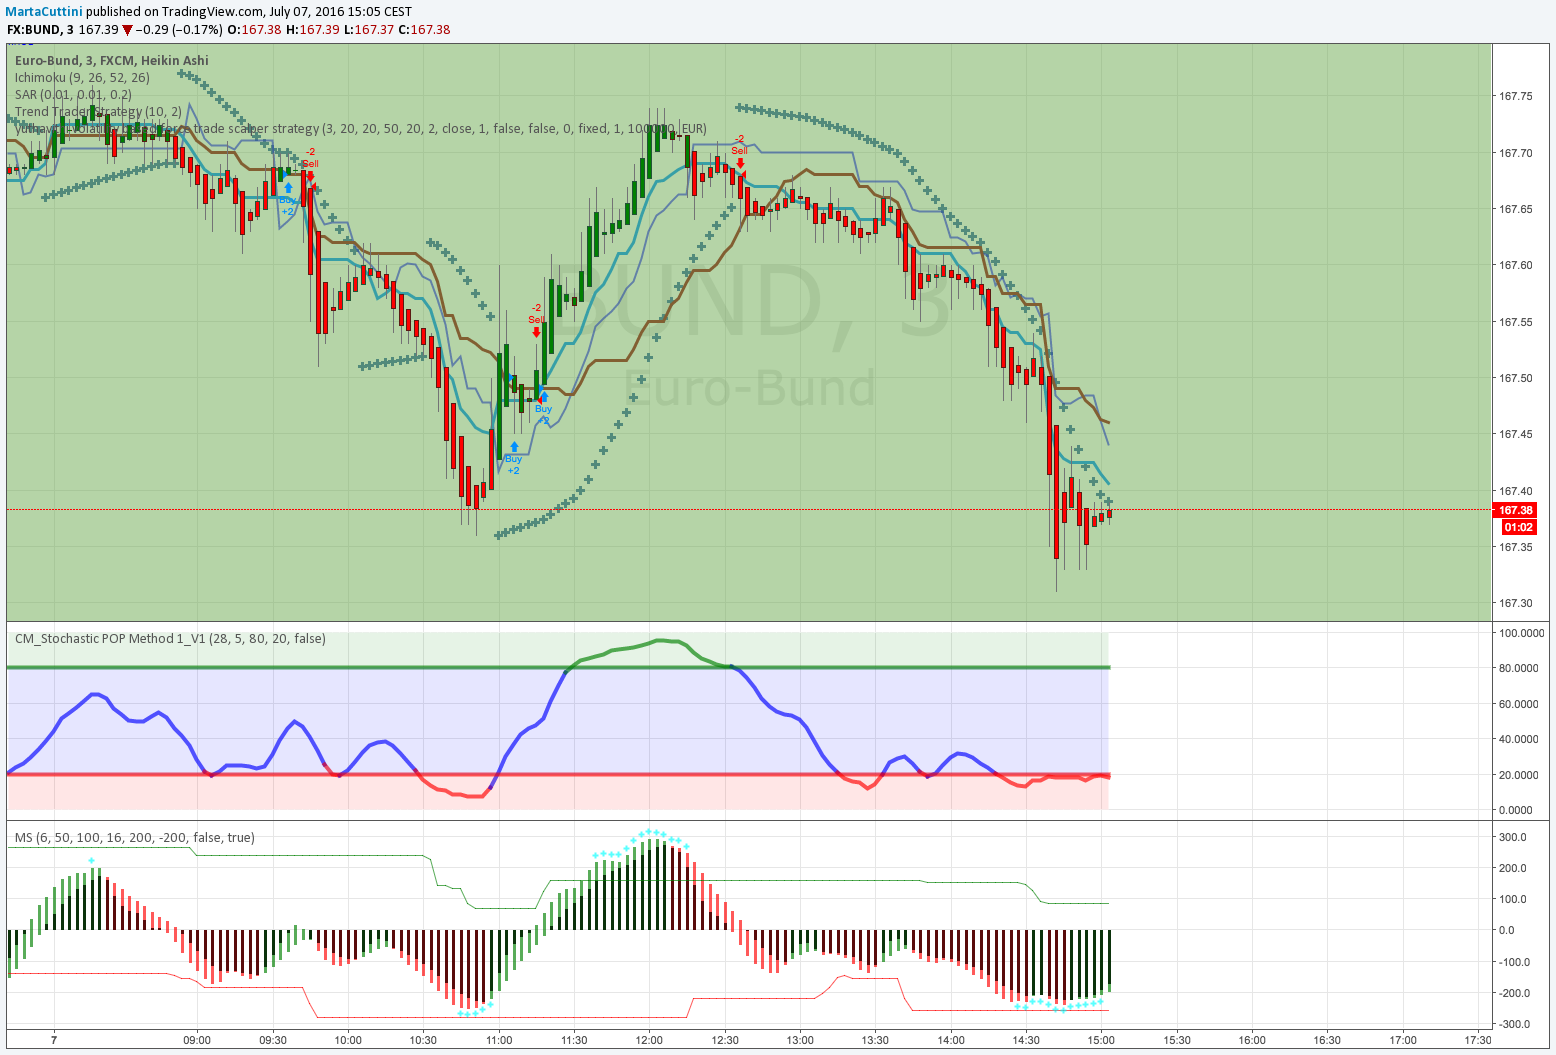The width and height of the screenshot is (1556, 1055).
Task: Click the 167.75 level on price scale
Action: (1516, 96)
